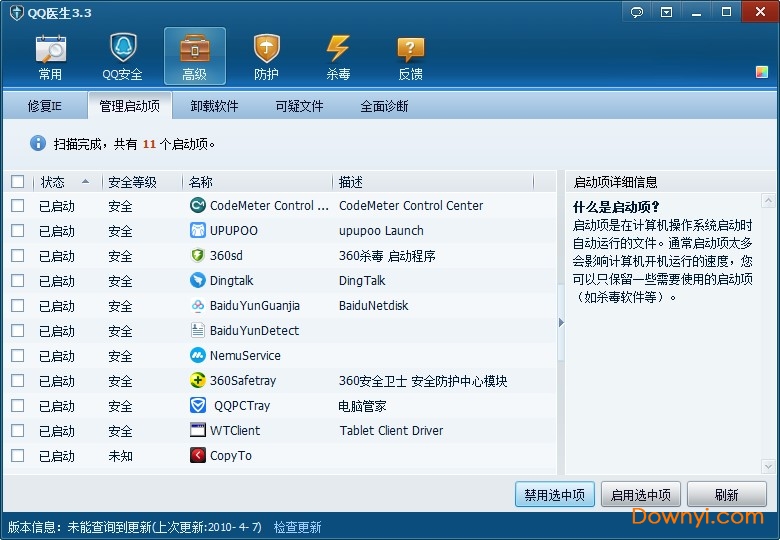This screenshot has height=540, width=780.
Task: Switch to the 管理启动项 tab
Action: [x=130, y=106]
